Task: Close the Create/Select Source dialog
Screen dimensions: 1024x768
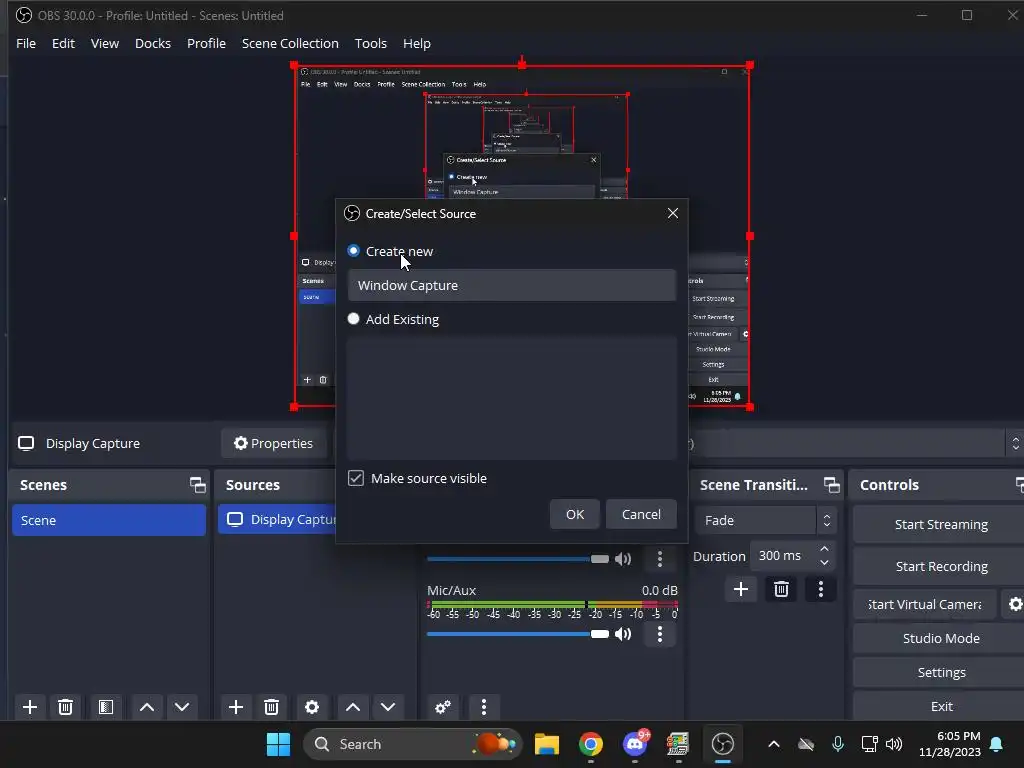Action: pos(673,214)
